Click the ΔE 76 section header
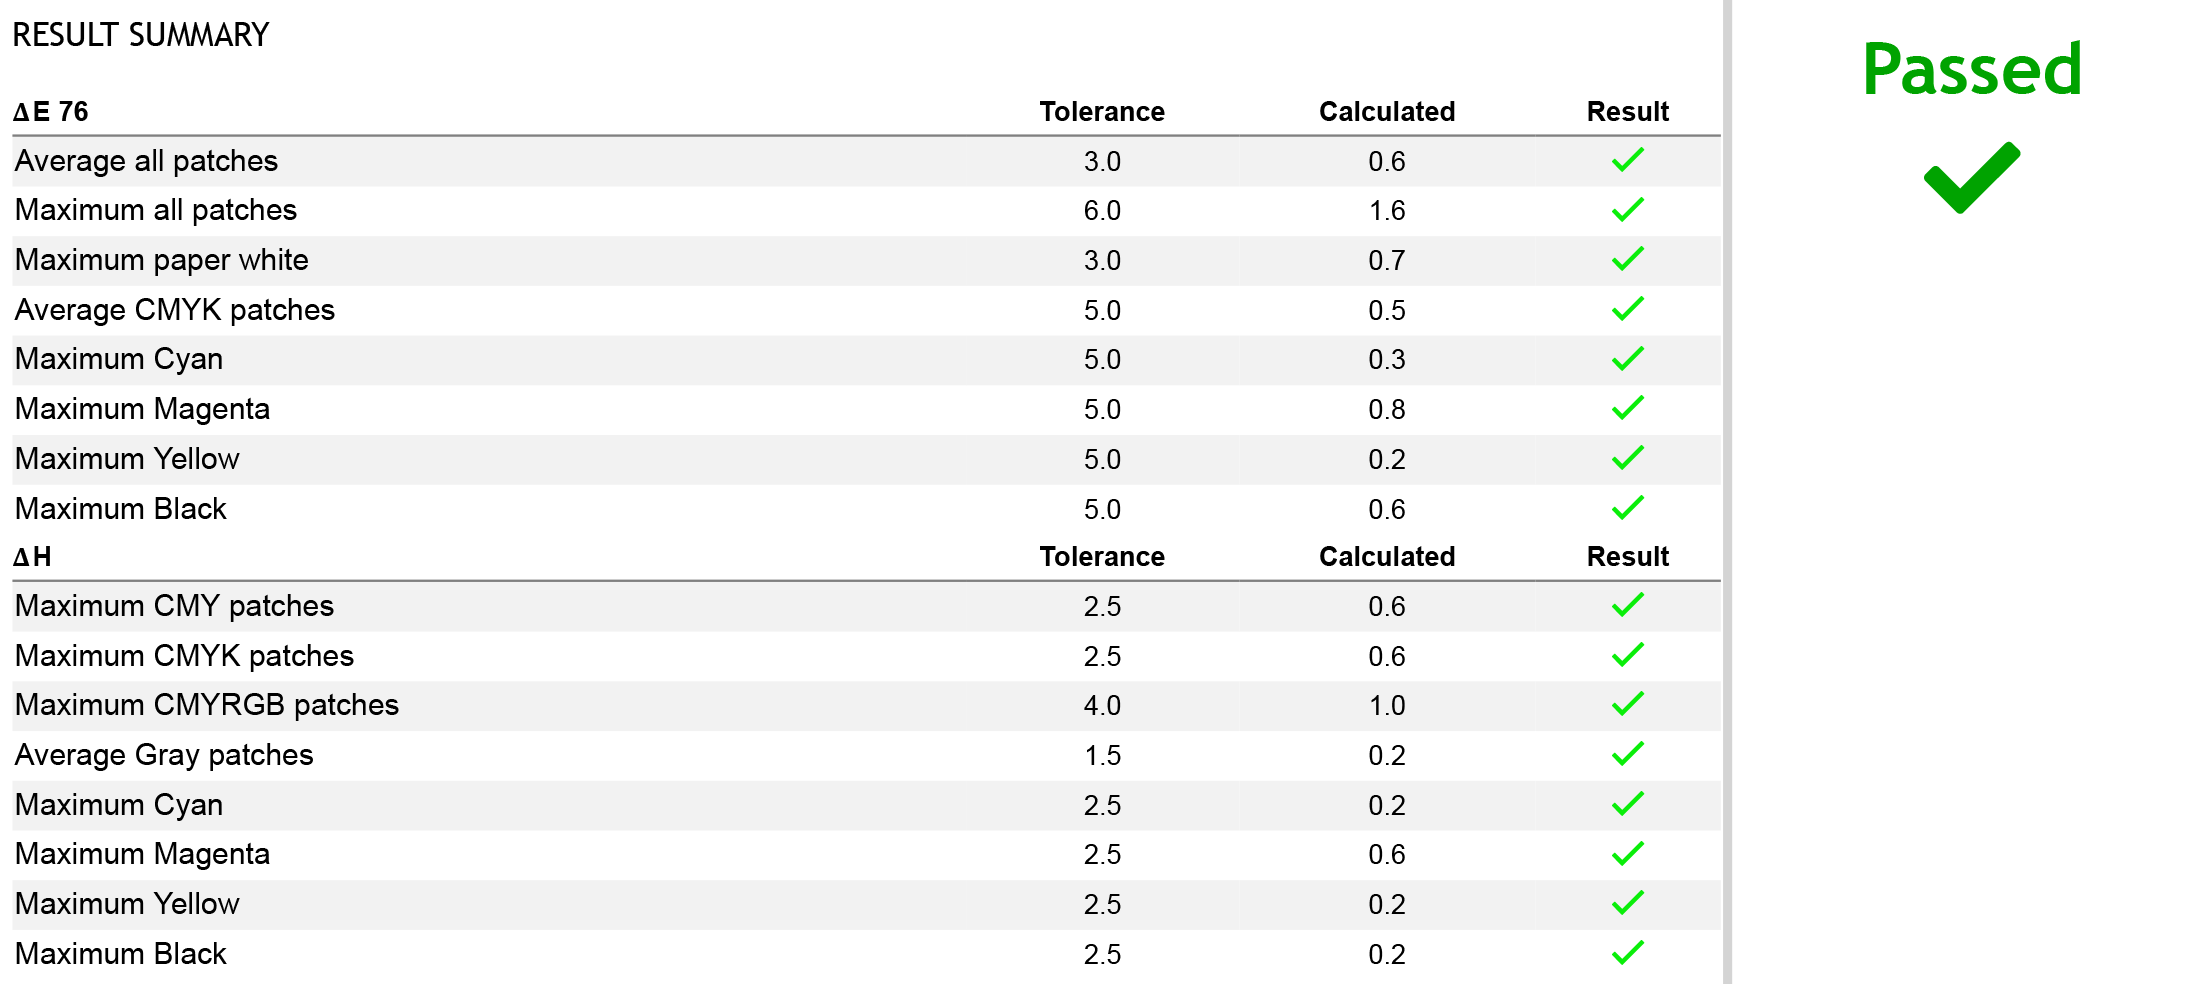Image resolution: width=2203 pixels, height=984 pixels. click(51, 111)
